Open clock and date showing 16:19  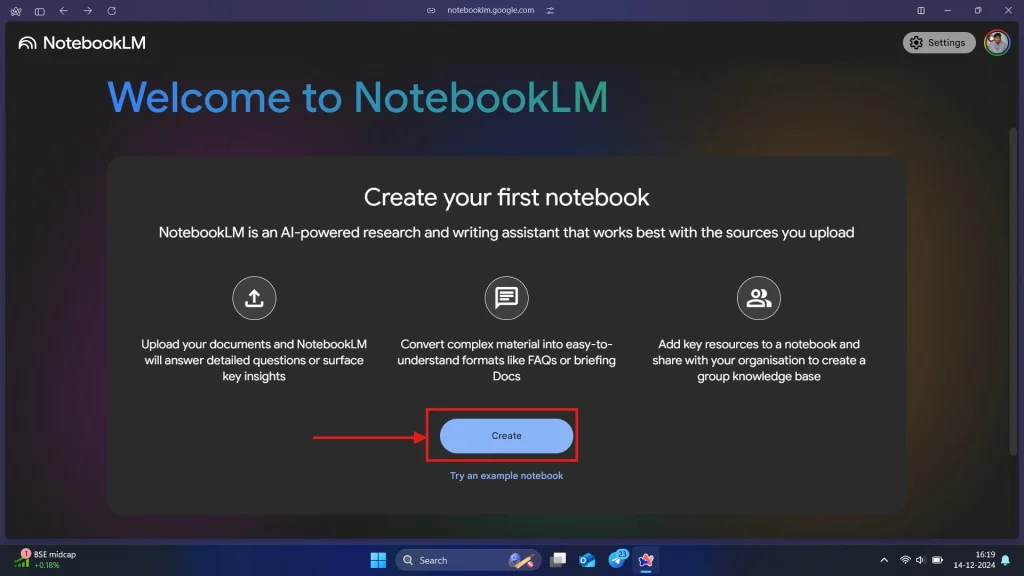tap(974, 560)
